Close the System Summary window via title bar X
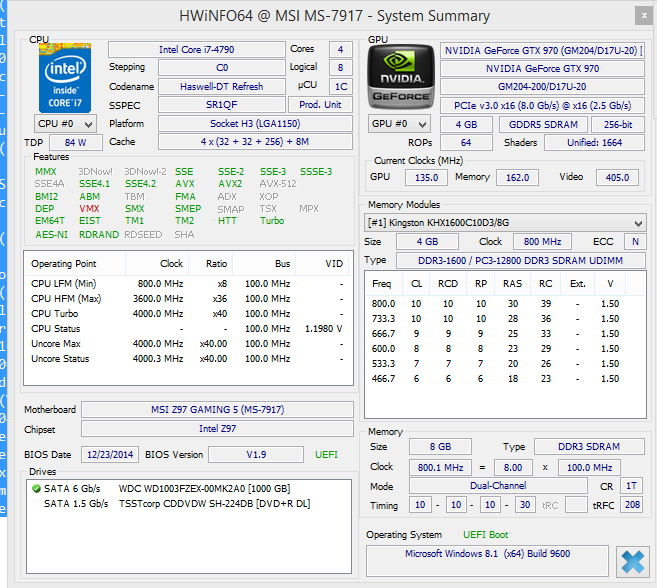Viewport: 657px width, 588px height. tap(644, 16)
